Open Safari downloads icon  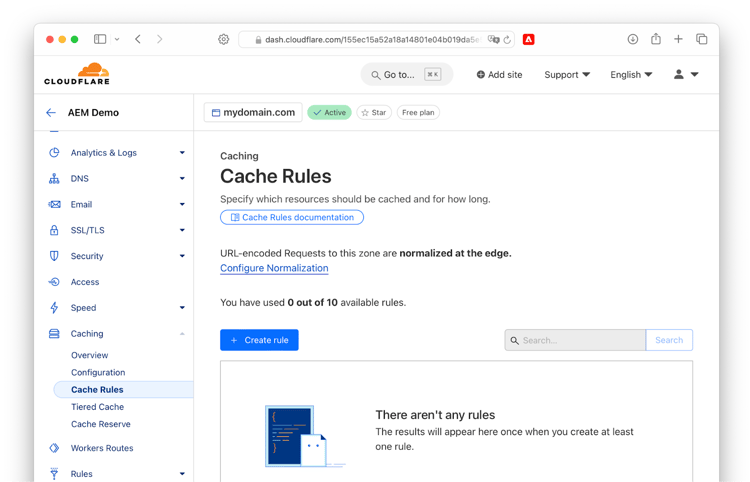[x=633, y=39]
